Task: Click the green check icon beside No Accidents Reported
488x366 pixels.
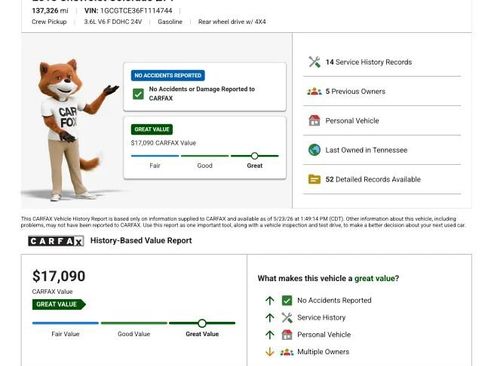Action: (287, 301)
